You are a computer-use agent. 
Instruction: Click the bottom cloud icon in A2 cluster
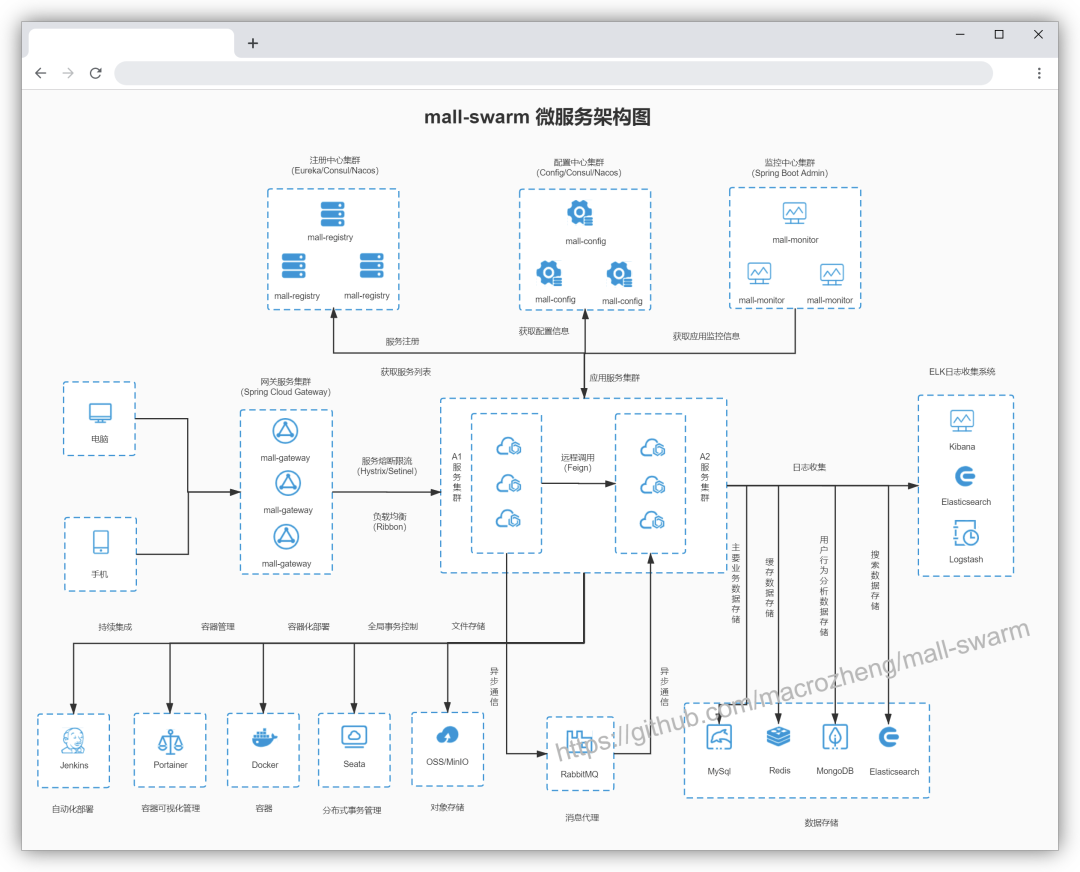click(x=652, y=519)
